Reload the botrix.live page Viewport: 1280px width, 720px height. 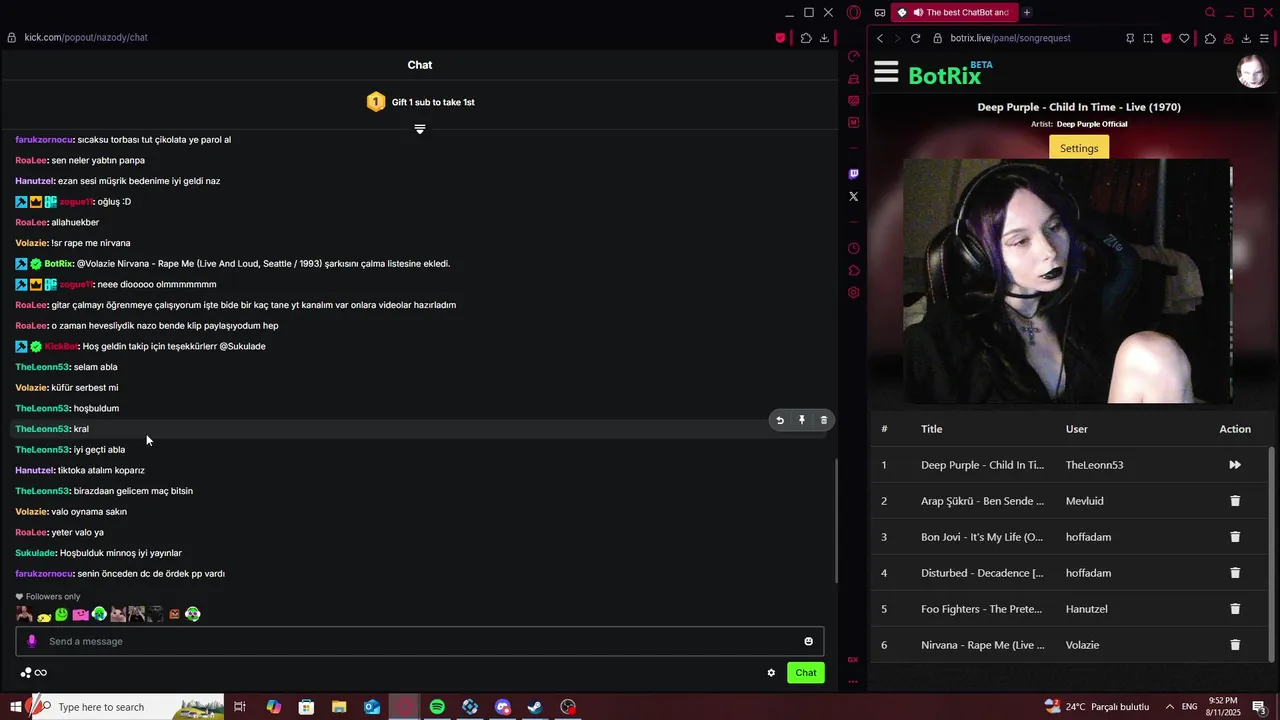coord(915,38)
